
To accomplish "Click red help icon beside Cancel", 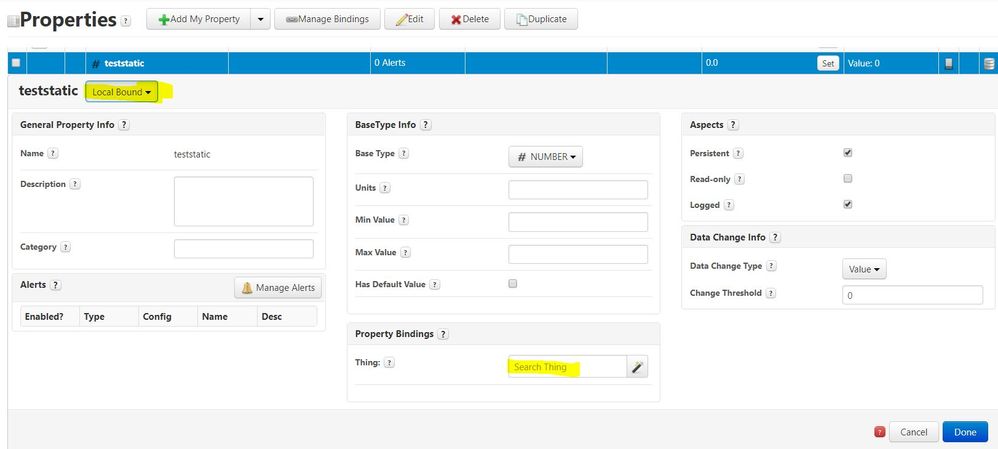I will [880, 432].
